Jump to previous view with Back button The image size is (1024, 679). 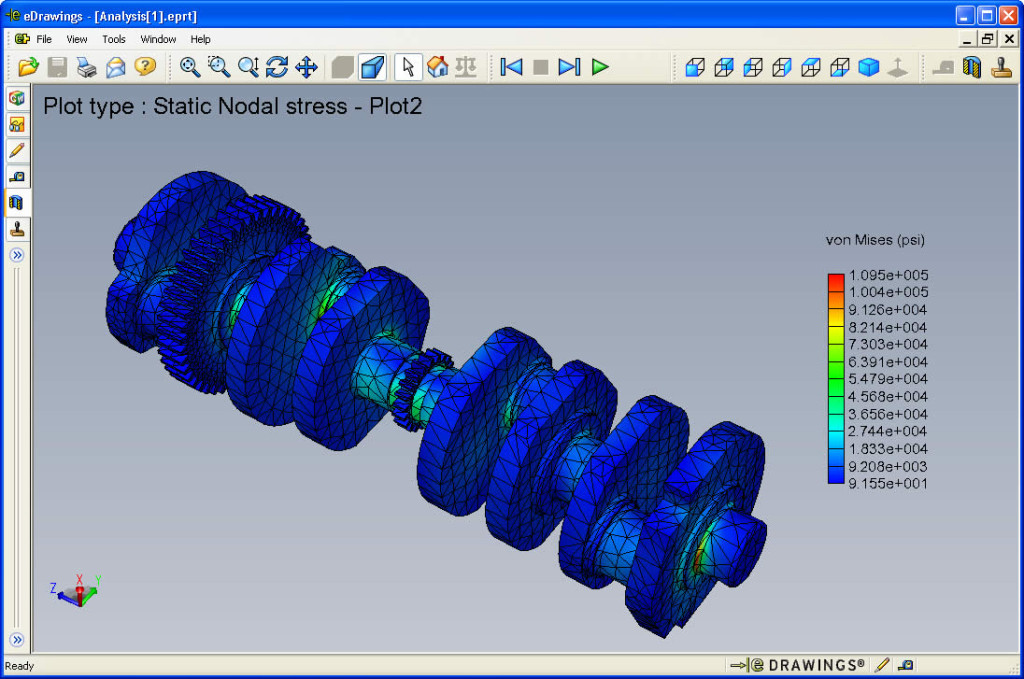511,67
